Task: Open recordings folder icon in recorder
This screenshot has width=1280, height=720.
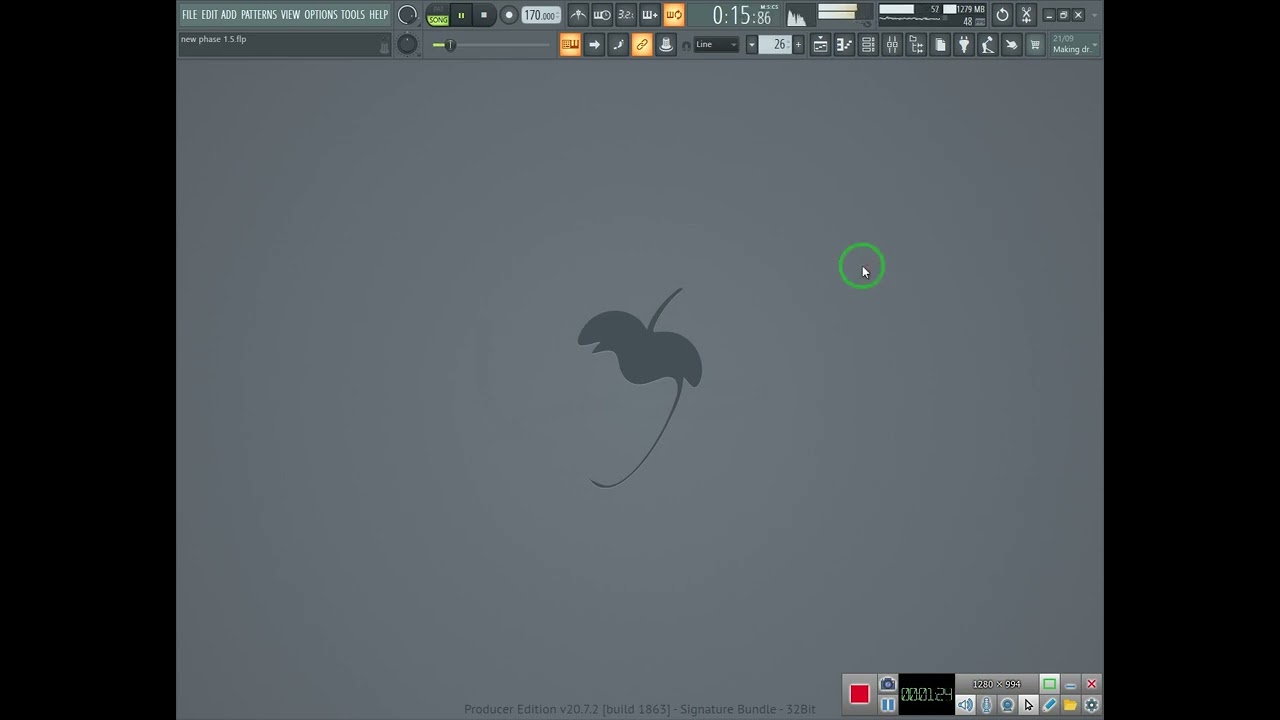Action: pyautogui.click(x=1070, y=705)
